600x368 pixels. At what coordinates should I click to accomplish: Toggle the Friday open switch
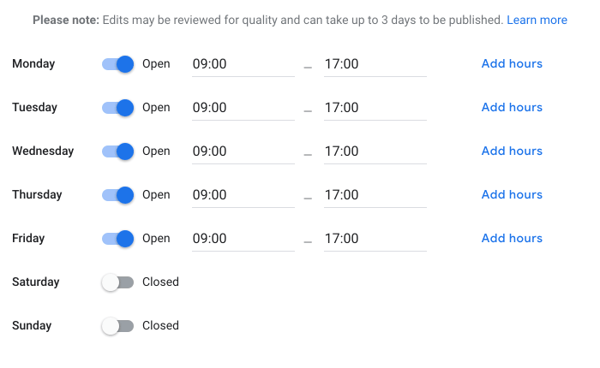click(x=118, y=238)
